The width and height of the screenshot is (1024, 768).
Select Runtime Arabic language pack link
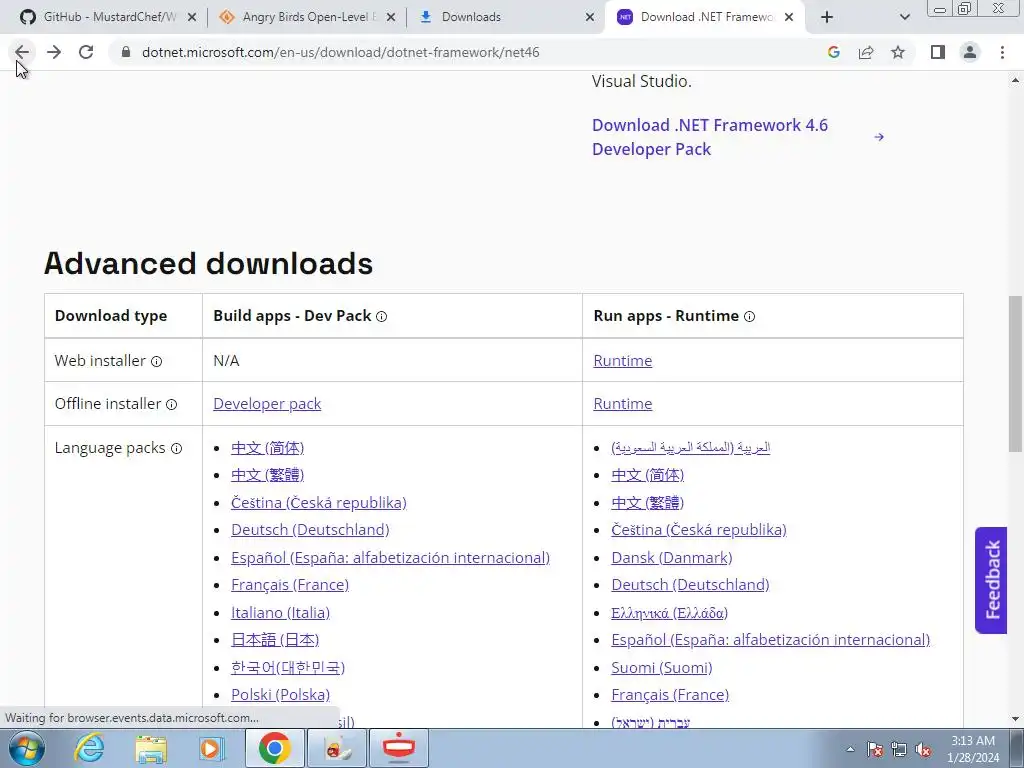(691, 447)
